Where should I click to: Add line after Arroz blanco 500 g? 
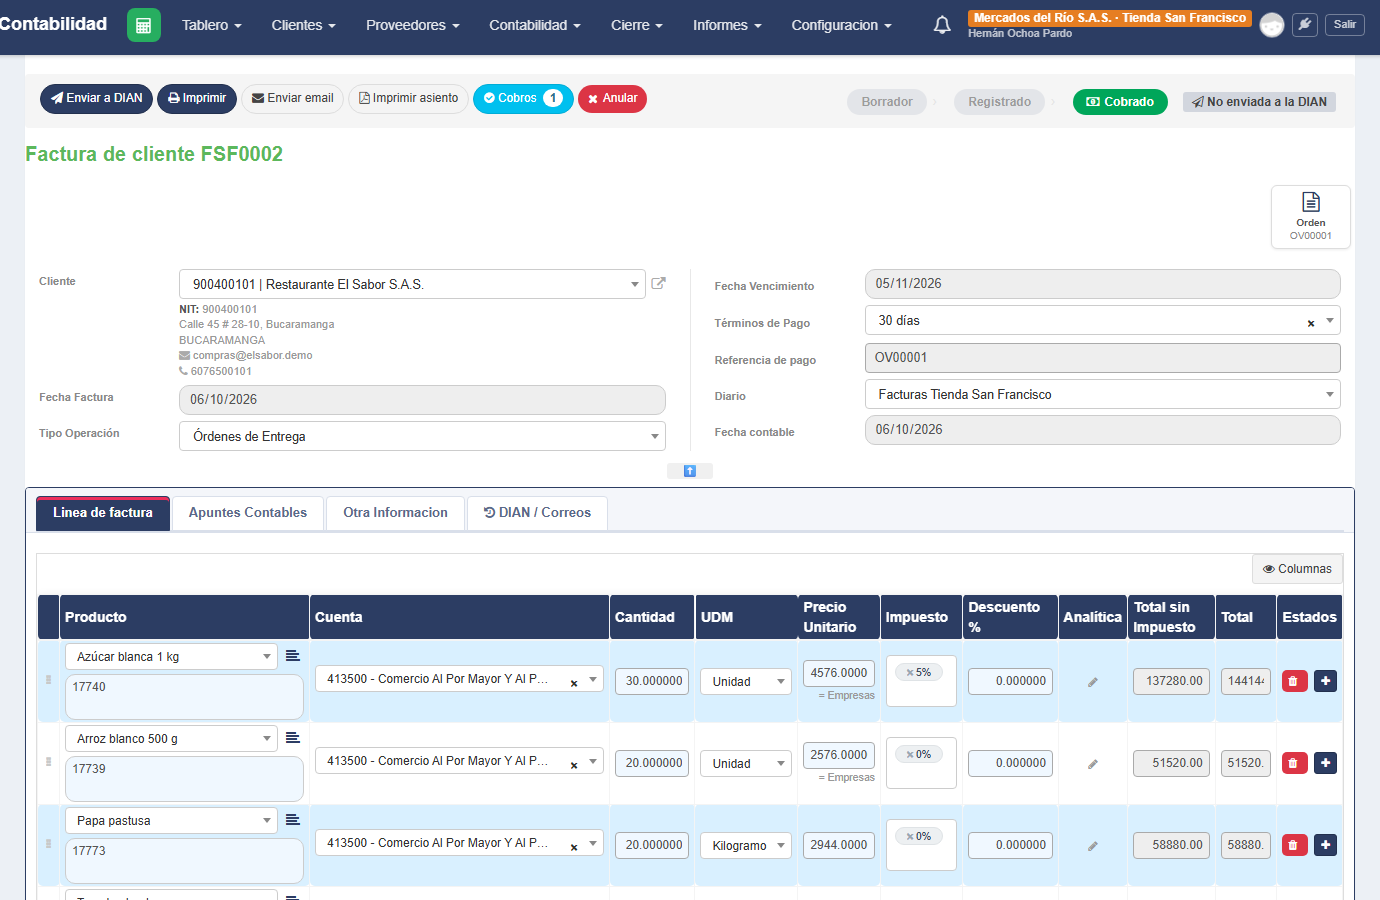point(1325,763)
